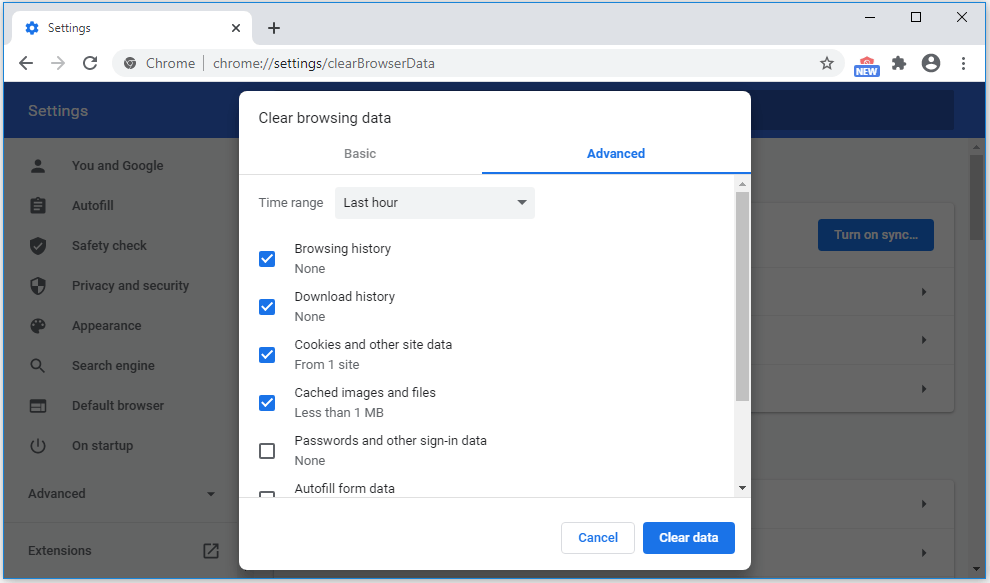Click the "From 1 site" text
990x583 pixels.
326,364
